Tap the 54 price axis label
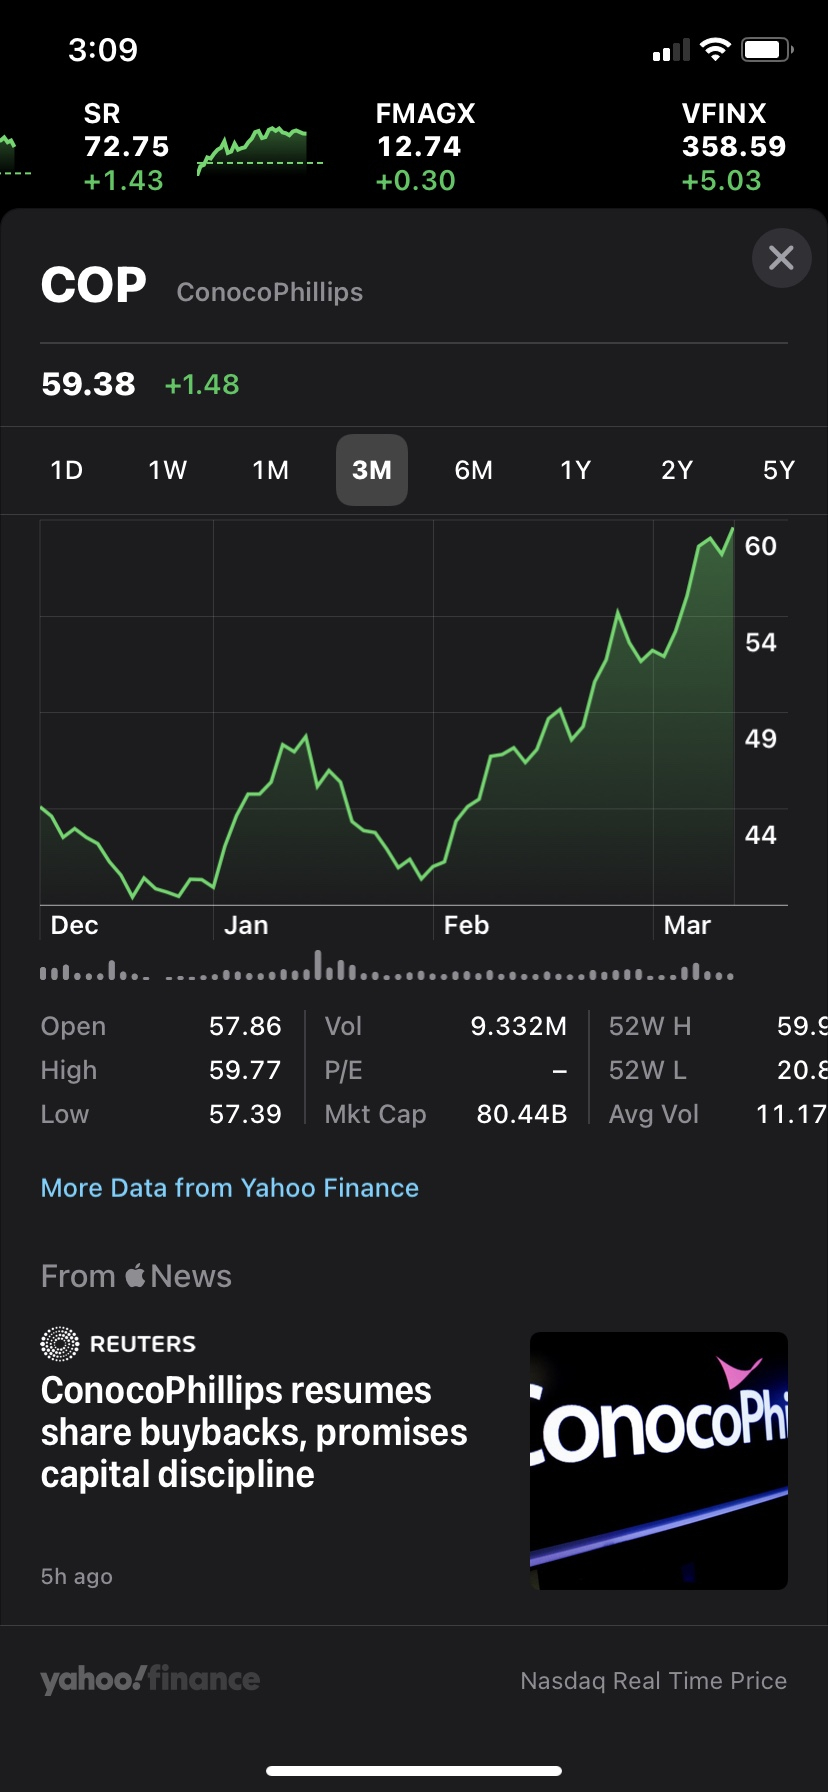This screenshot has height=1792, width=828. [x=761, y=642]
